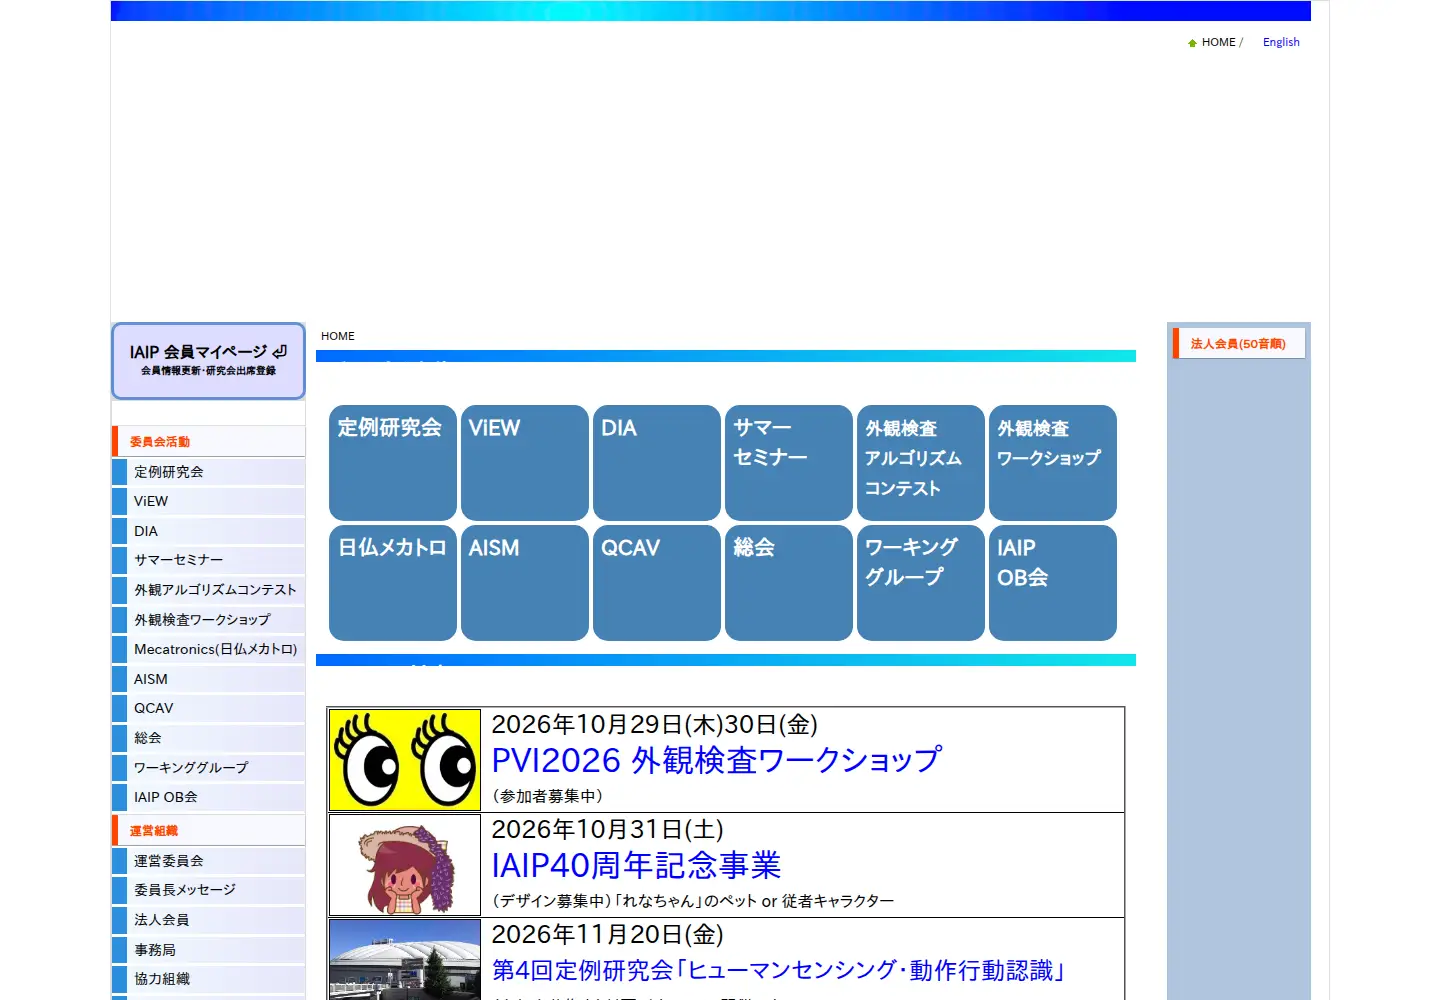Screen dimensions: 1440x1000
Task: Select サマーセミナー in the sidebar menu
Action: coord(209,560)
